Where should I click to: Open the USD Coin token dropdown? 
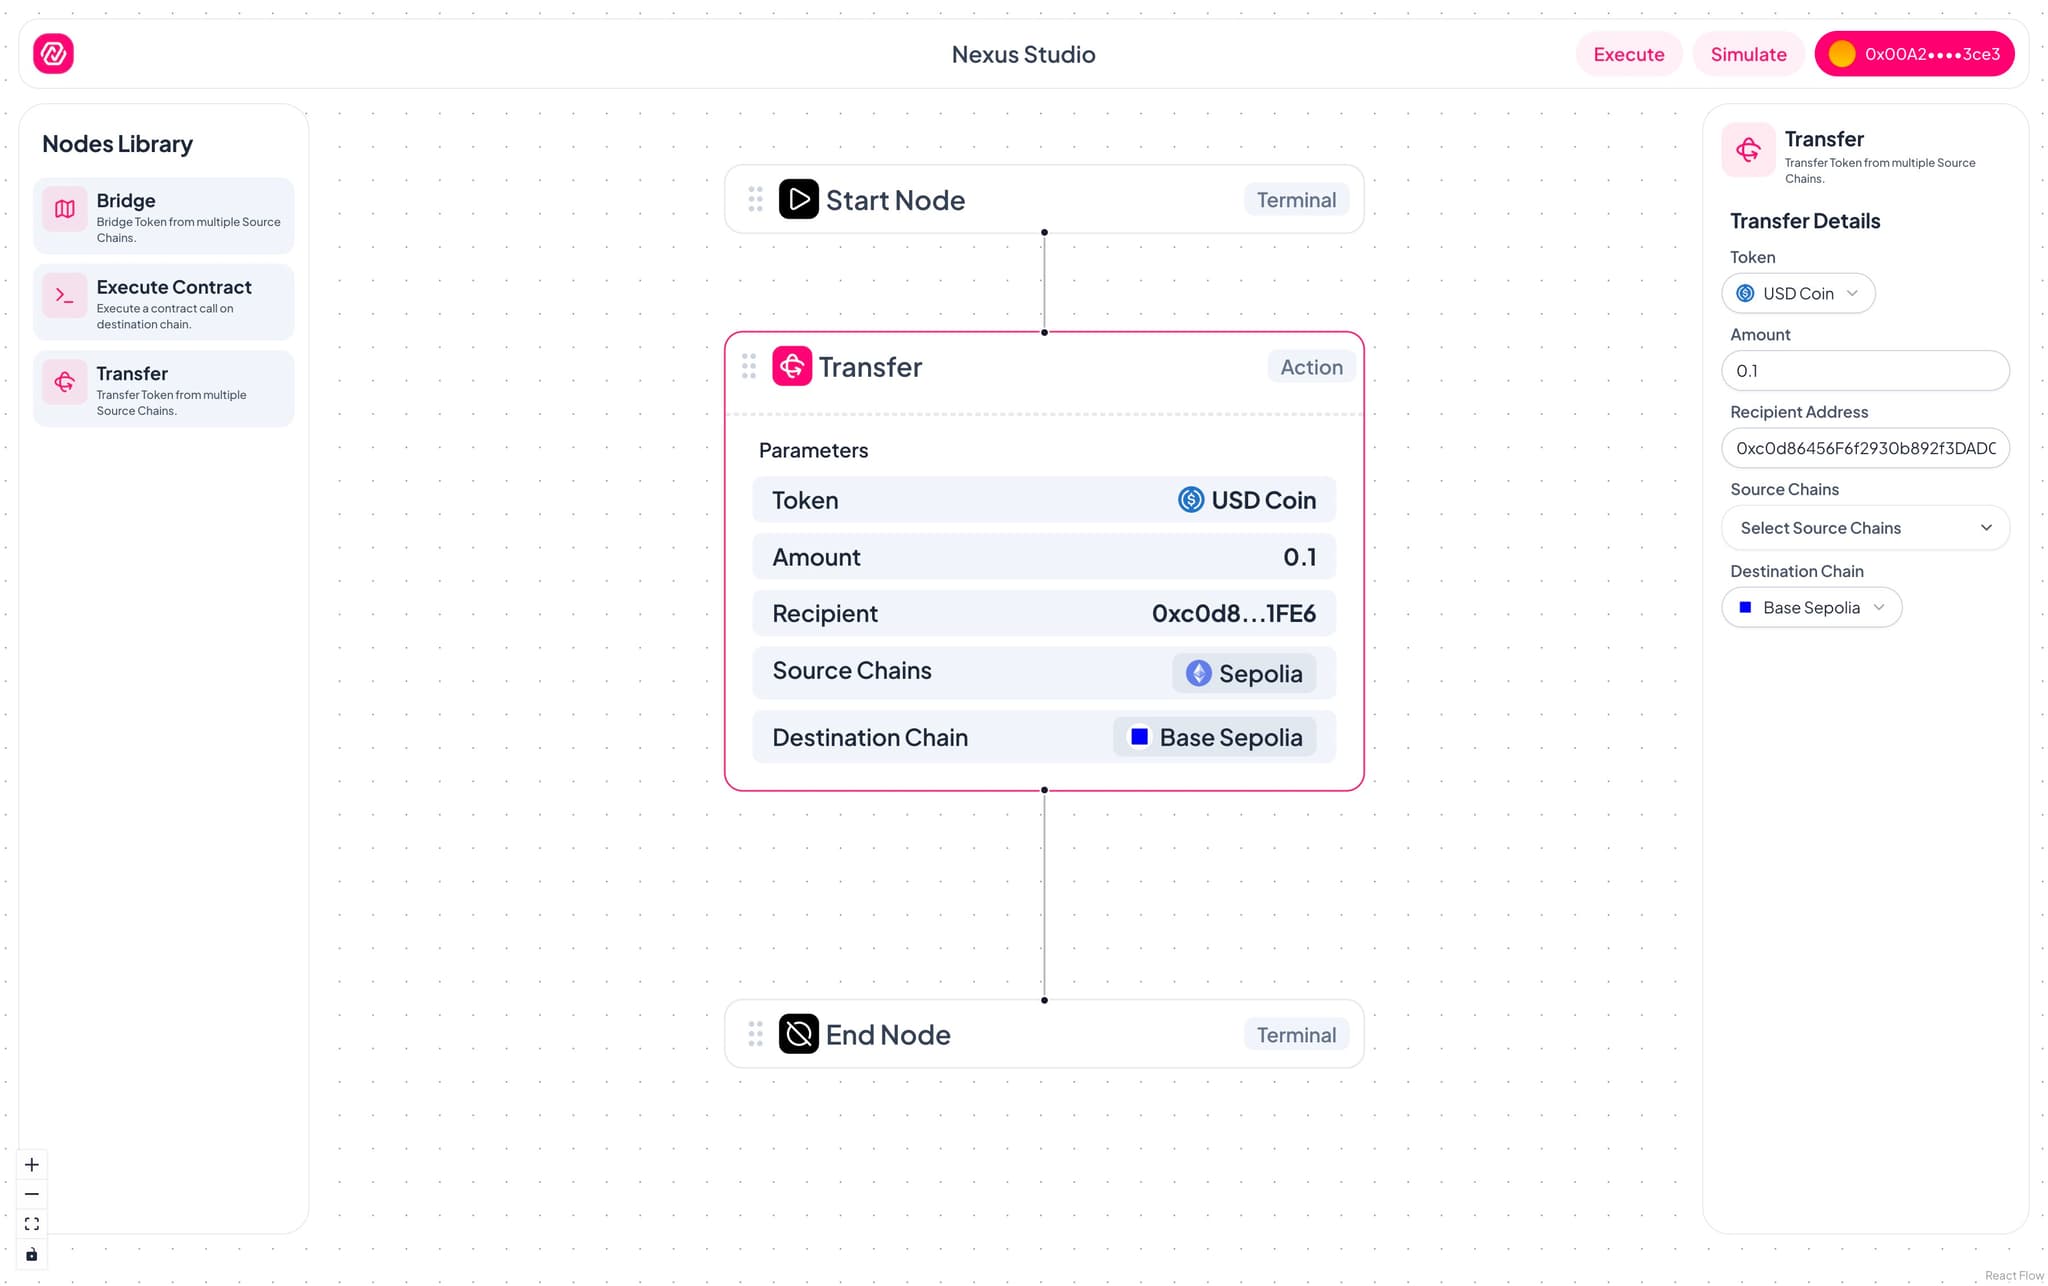point(1798,293)
